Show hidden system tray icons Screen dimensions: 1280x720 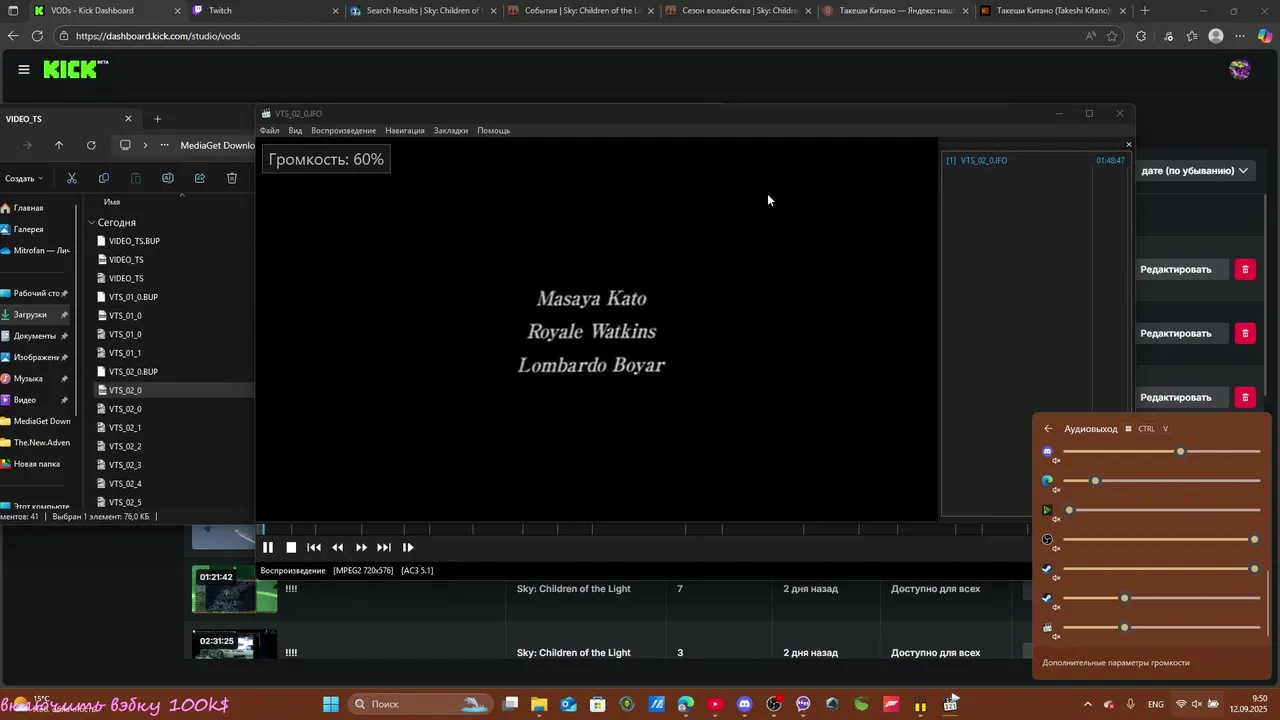point(1087,704)
